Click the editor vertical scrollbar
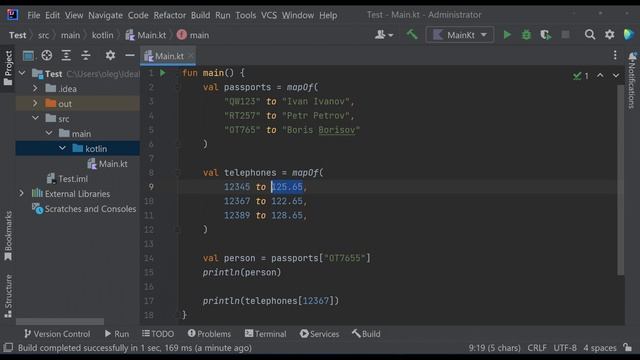This screenshot has height=360, width=640. 620,180
